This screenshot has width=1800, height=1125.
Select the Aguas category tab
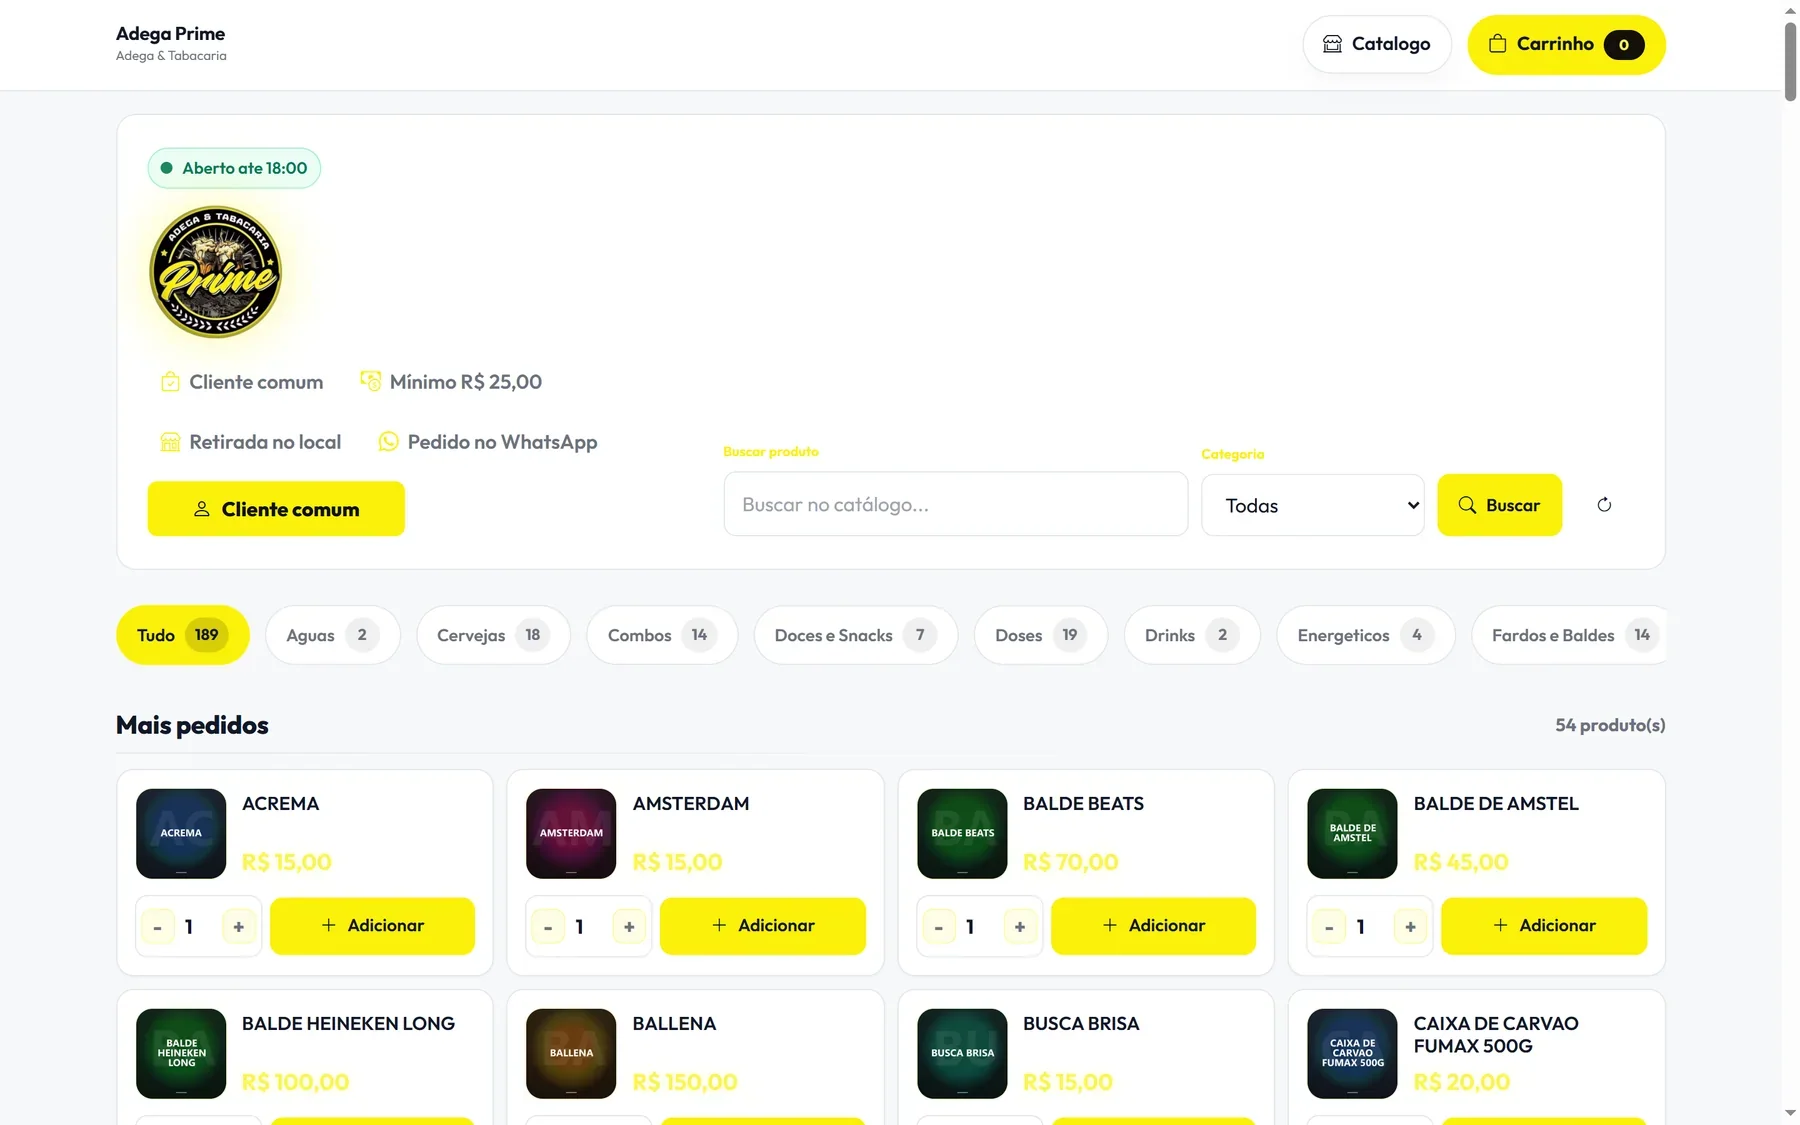[332, 635]
